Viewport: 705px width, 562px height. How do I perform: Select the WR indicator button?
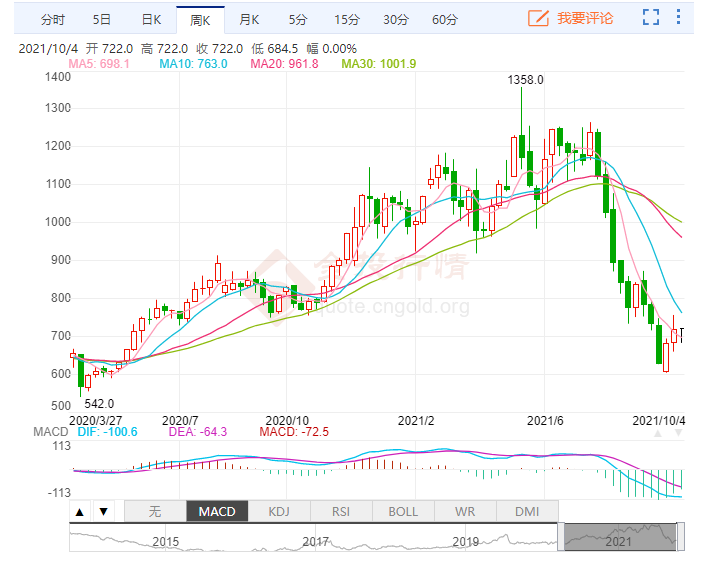(465, 512)
